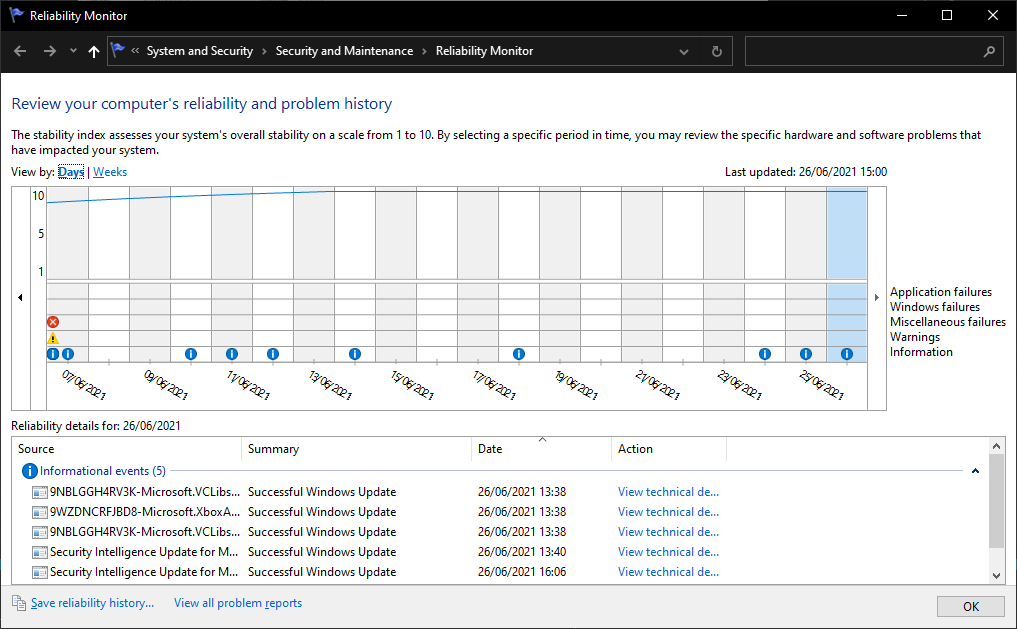The width and height of the screenshot is (1017, 629).
Task: View chart by Days
Action: 71,172
